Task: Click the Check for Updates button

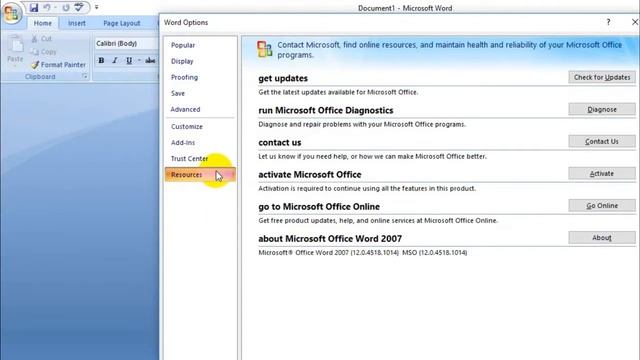Action: pos(602,77)
